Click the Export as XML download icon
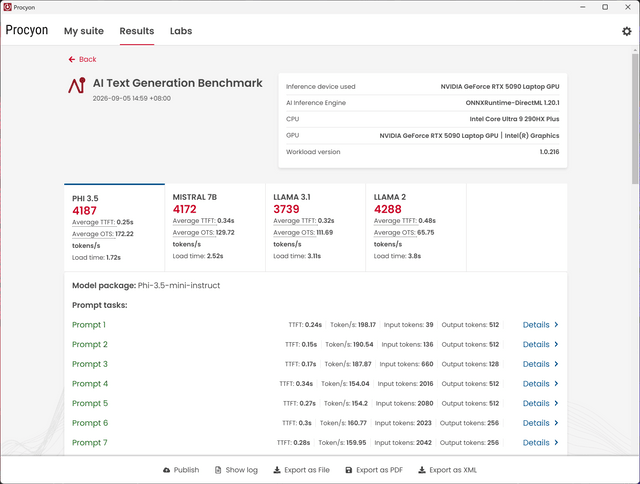The image size is (640, 484). pyautogui.click(x=422, y=470)
